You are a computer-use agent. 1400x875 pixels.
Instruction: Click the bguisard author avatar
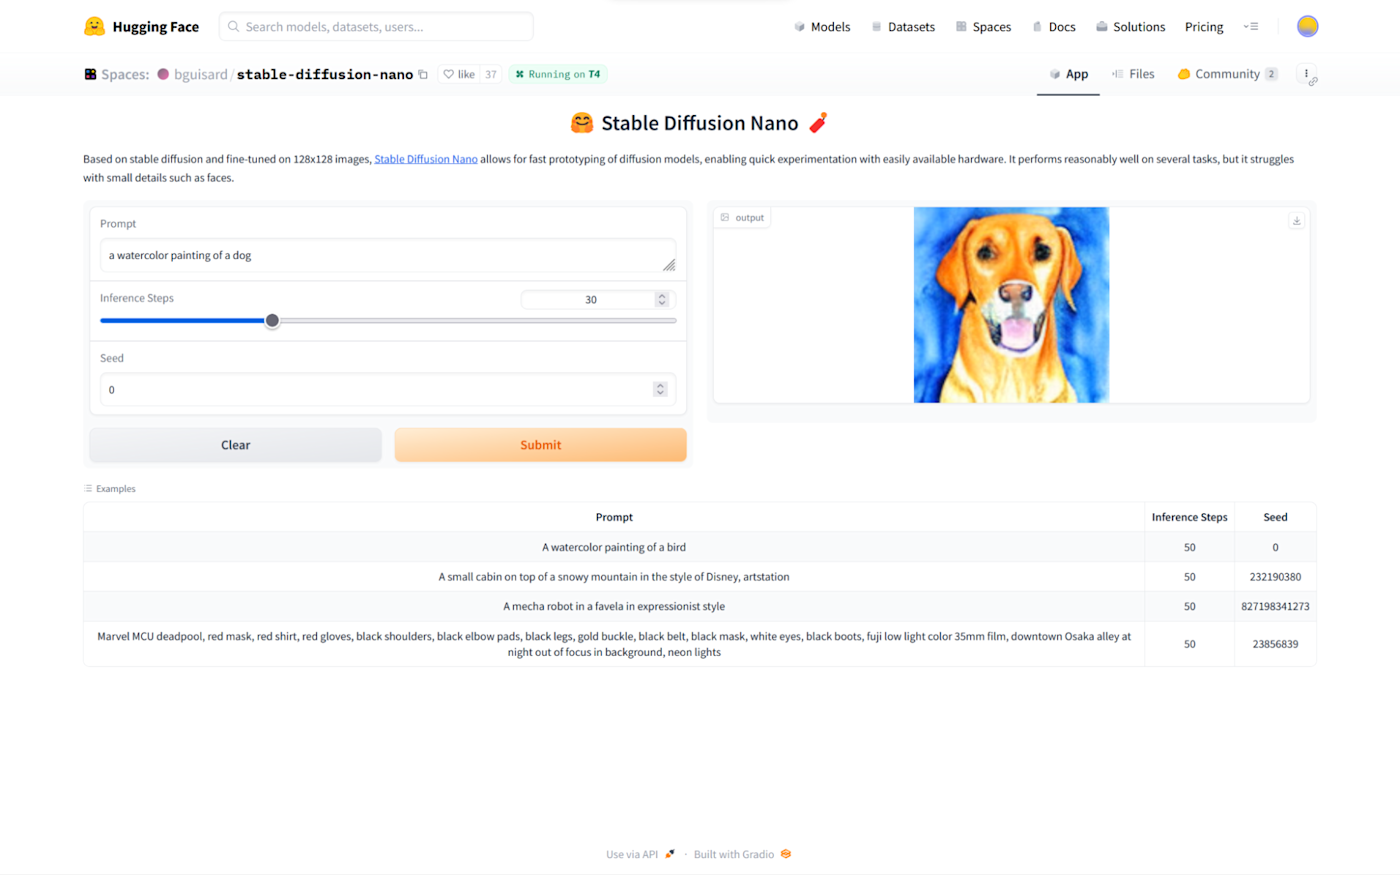pyautogui.click(x=163, y=74)
